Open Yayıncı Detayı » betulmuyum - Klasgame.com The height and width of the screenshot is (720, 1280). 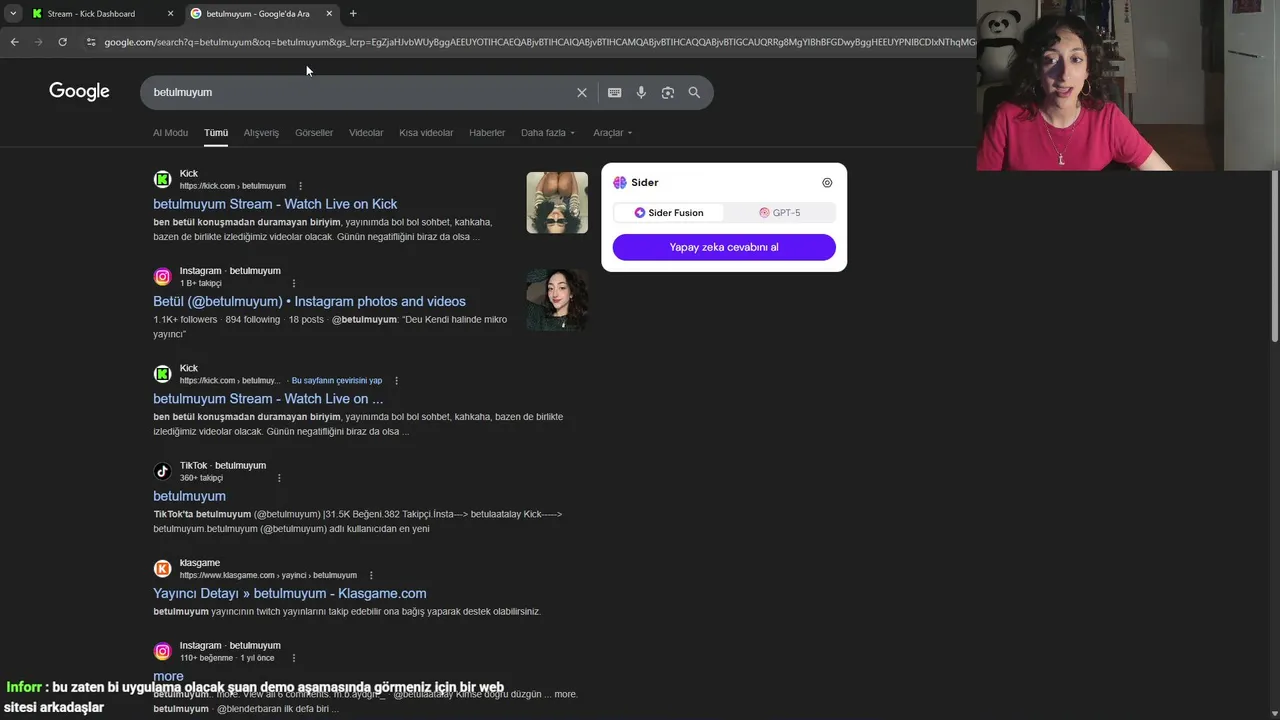coord(290,593)
